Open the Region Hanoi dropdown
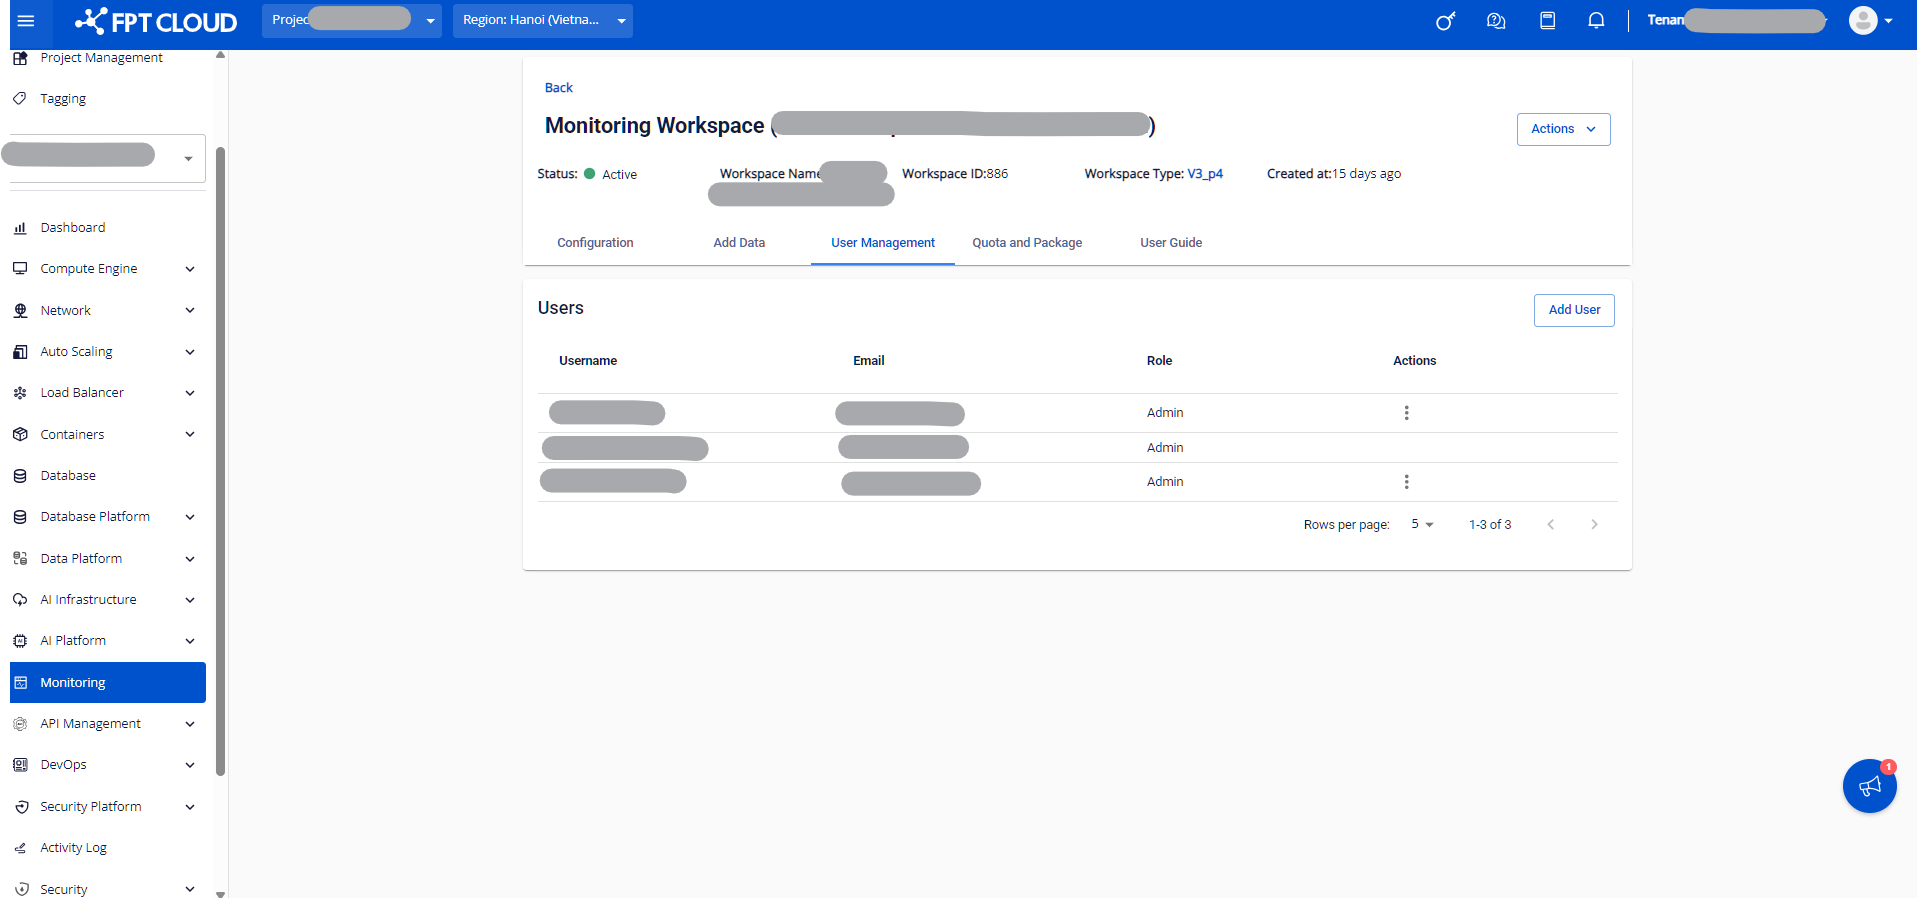Image resolution: width=1917 pixels, height=898 pixels. click(543, 20)
